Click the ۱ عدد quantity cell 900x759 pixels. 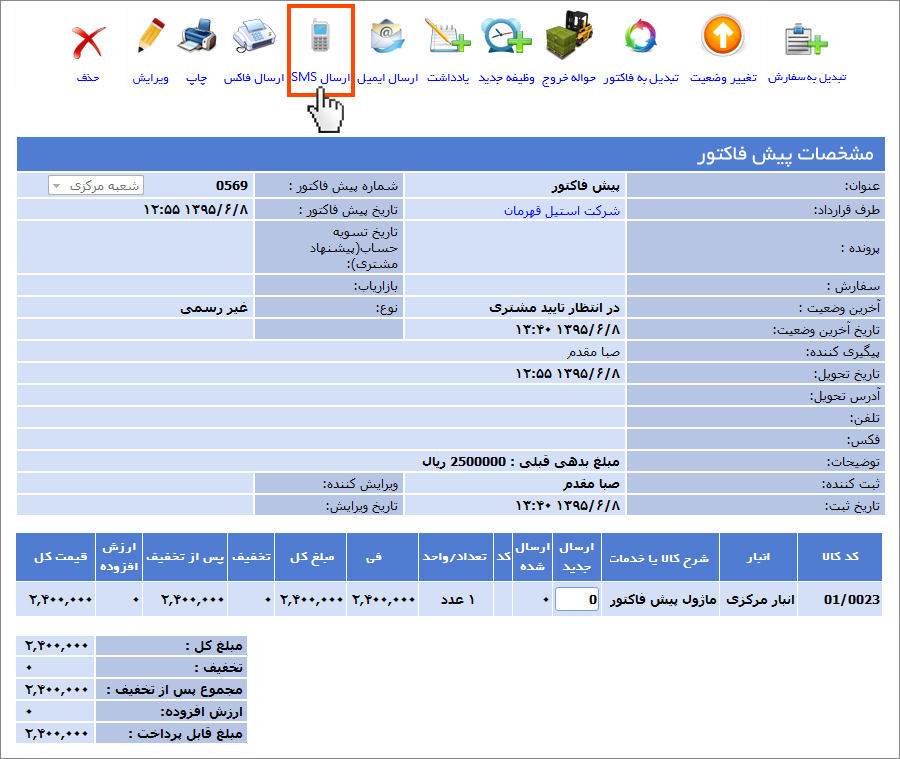[457, 600]
